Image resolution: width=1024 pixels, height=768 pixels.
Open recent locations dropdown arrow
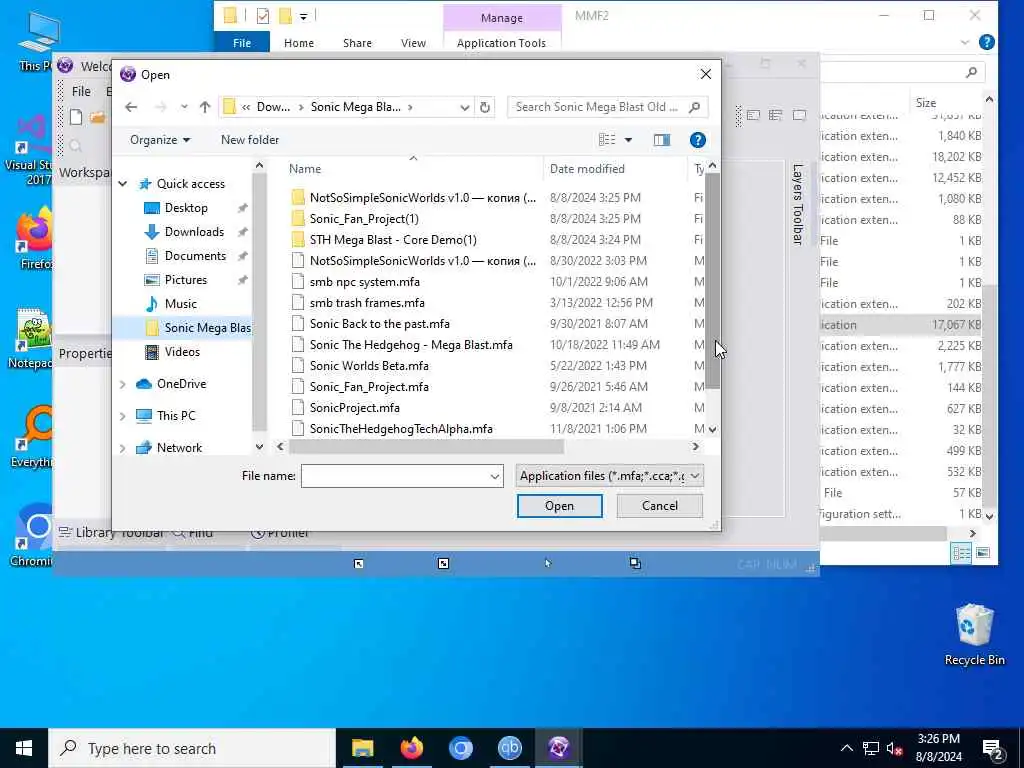184,107
